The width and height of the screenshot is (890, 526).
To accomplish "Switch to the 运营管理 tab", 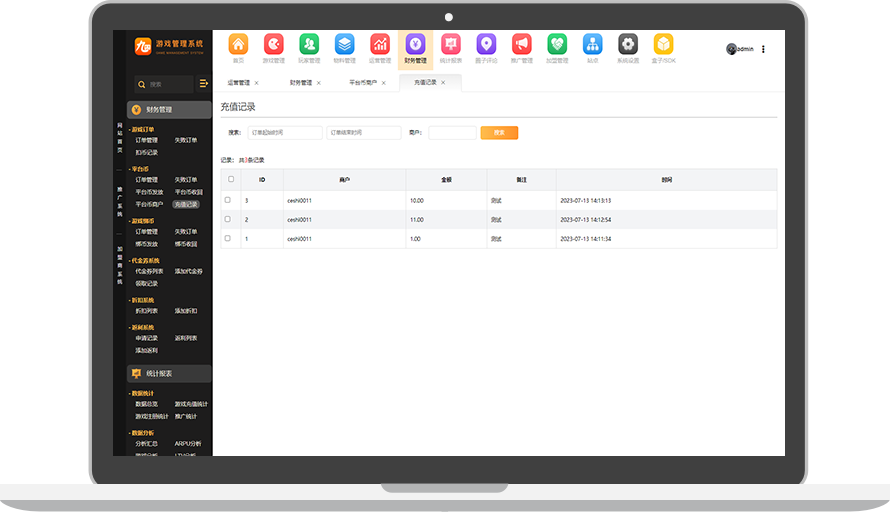I will coord(238,83).
